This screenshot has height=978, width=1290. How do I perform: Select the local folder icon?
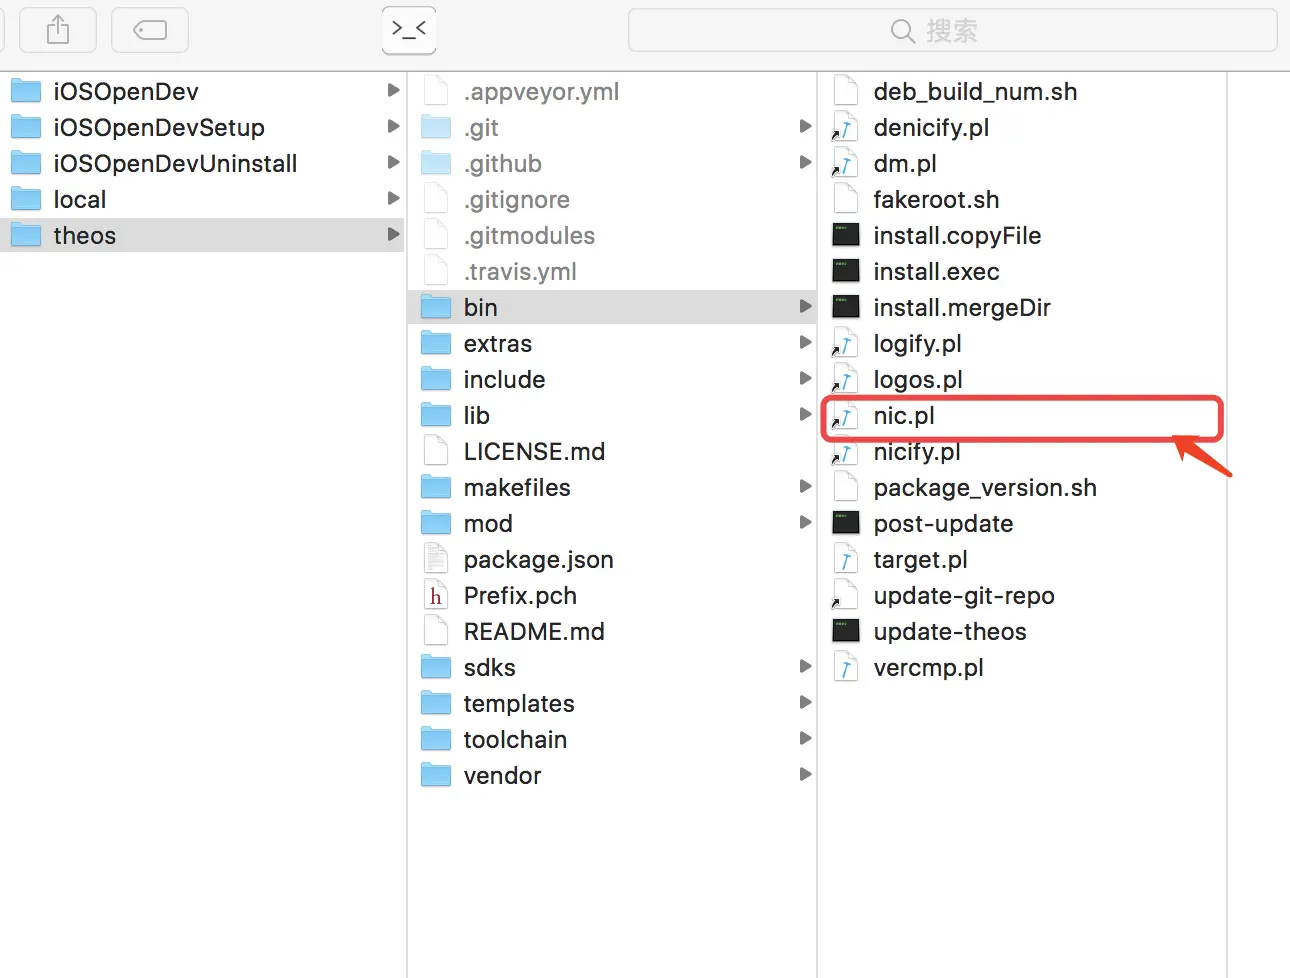tap(26, 199)
